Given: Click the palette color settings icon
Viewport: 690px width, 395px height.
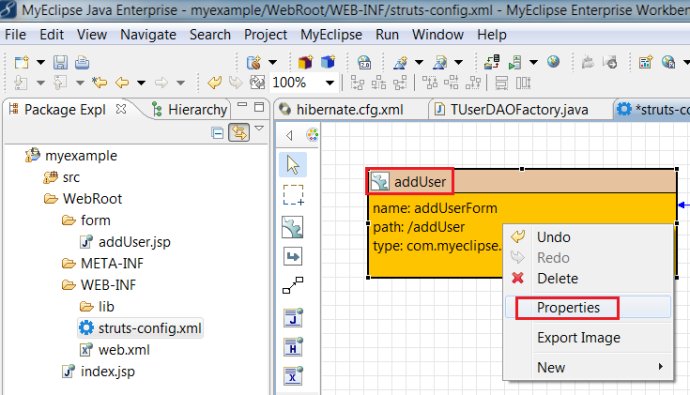Looking at the screenshot, I should [312, 135].
